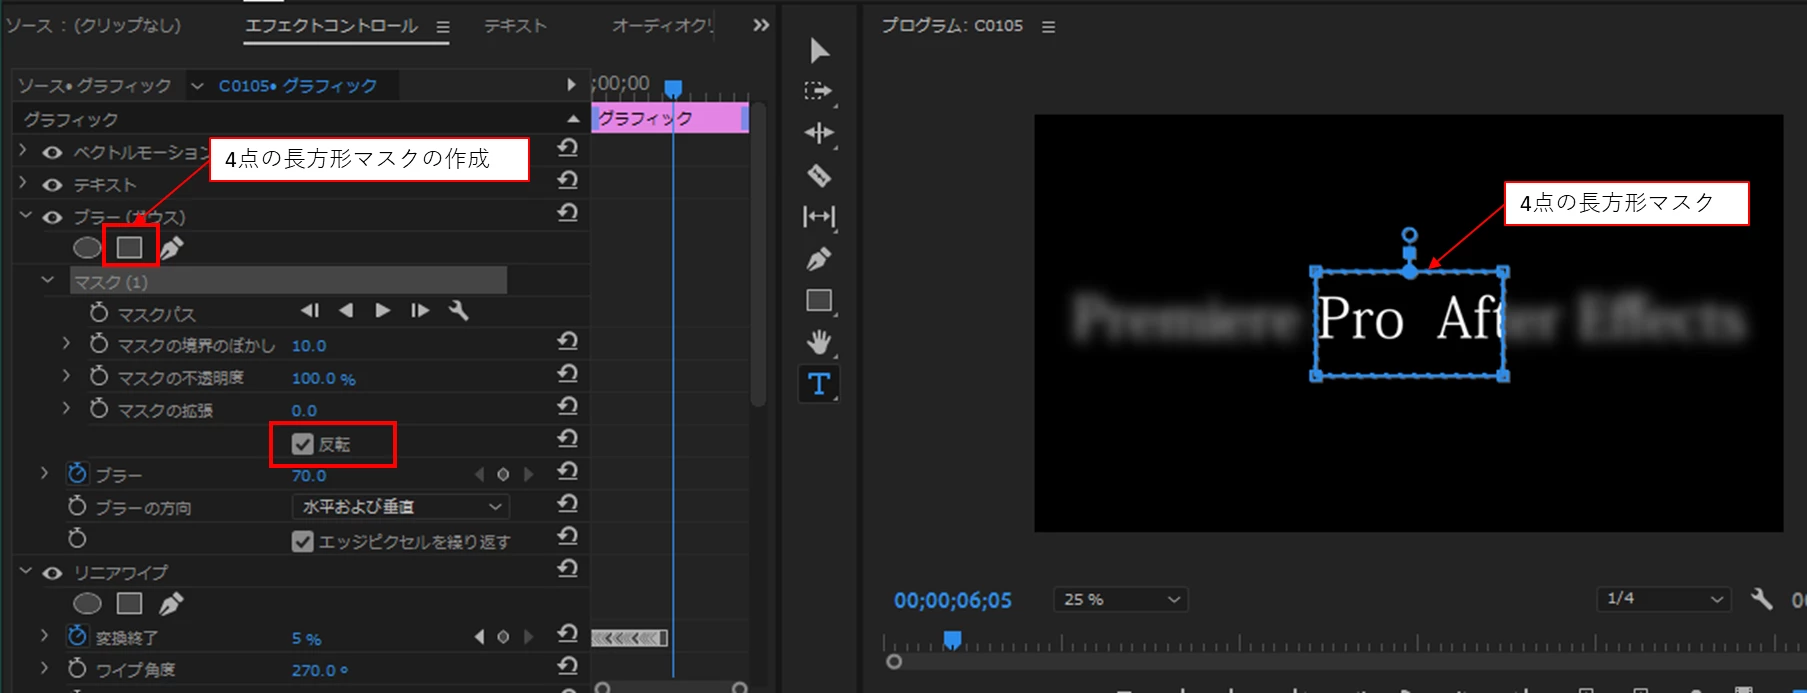
Task: Create ellipse mask under リニアワイプ
Action: point(87,603)
